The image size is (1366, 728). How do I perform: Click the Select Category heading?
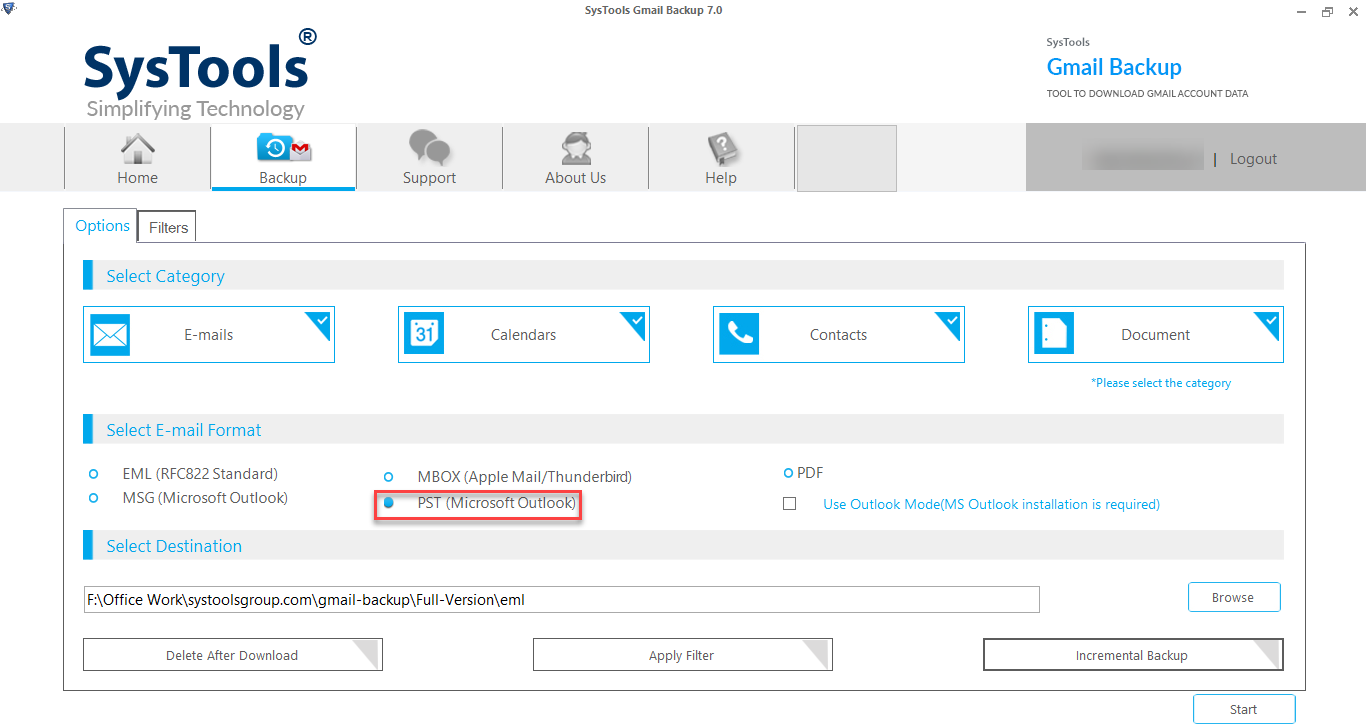tap(166, 276)
